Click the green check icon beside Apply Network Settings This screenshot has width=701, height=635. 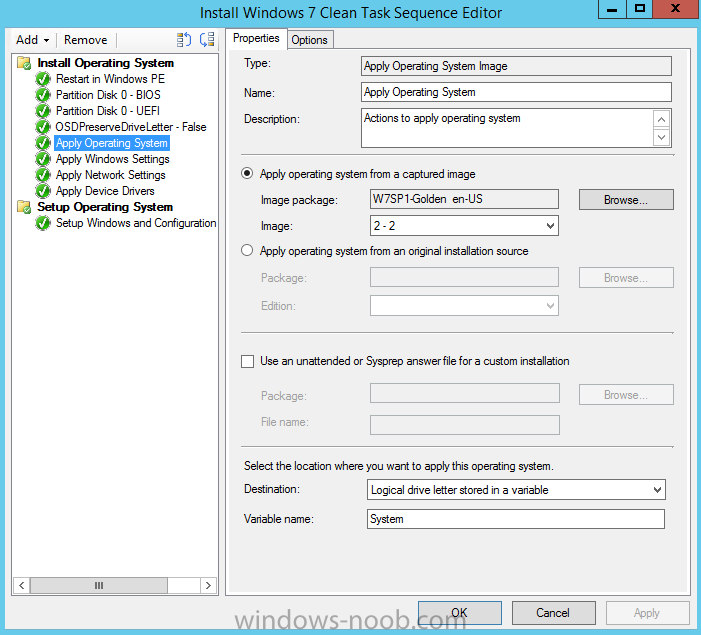(43, 175)
